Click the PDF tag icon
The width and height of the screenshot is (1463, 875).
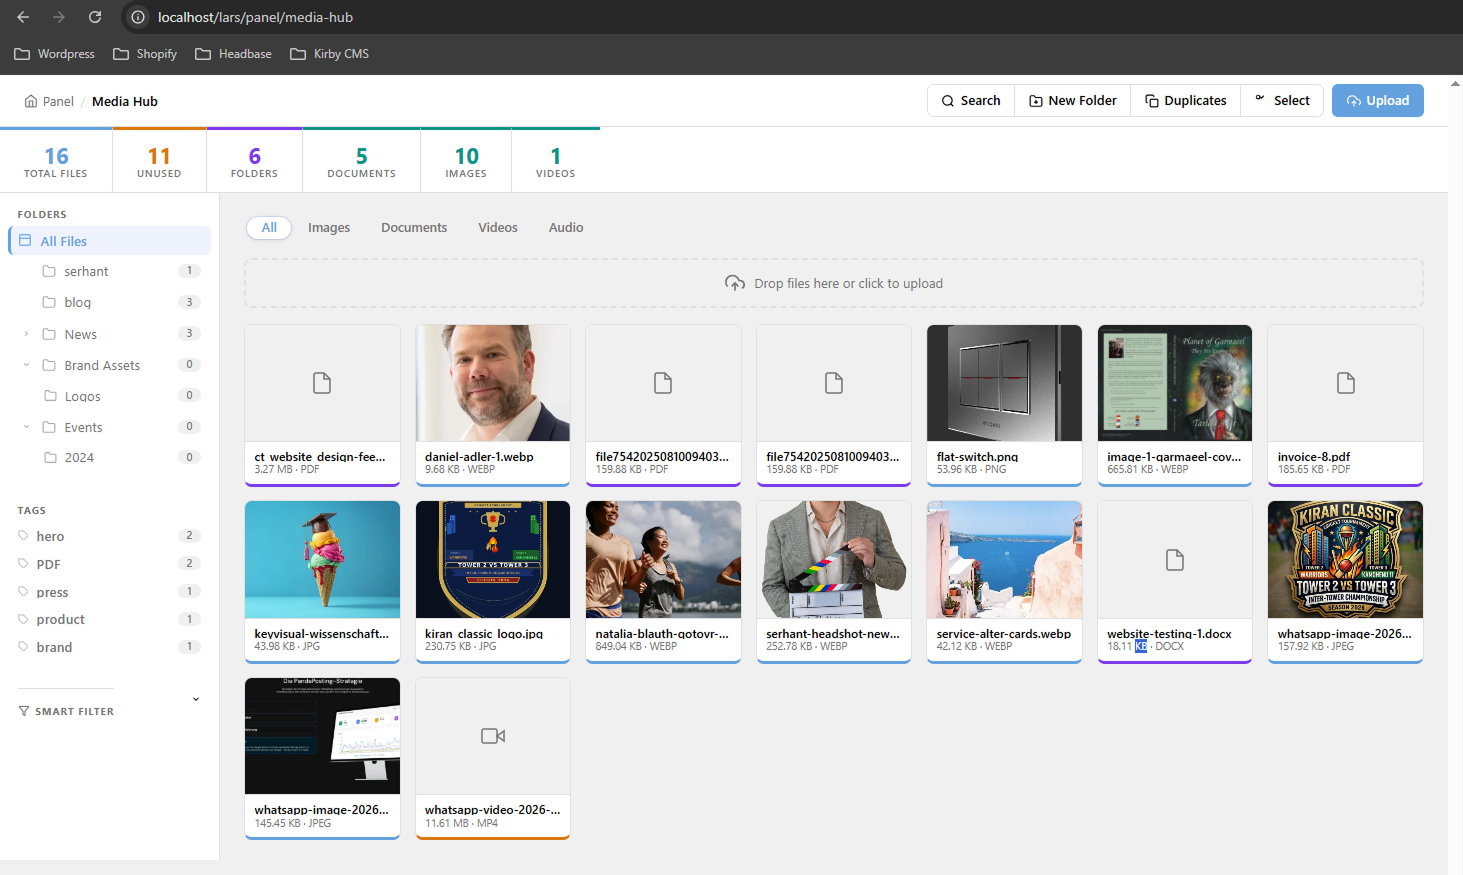tap(23, 564)
